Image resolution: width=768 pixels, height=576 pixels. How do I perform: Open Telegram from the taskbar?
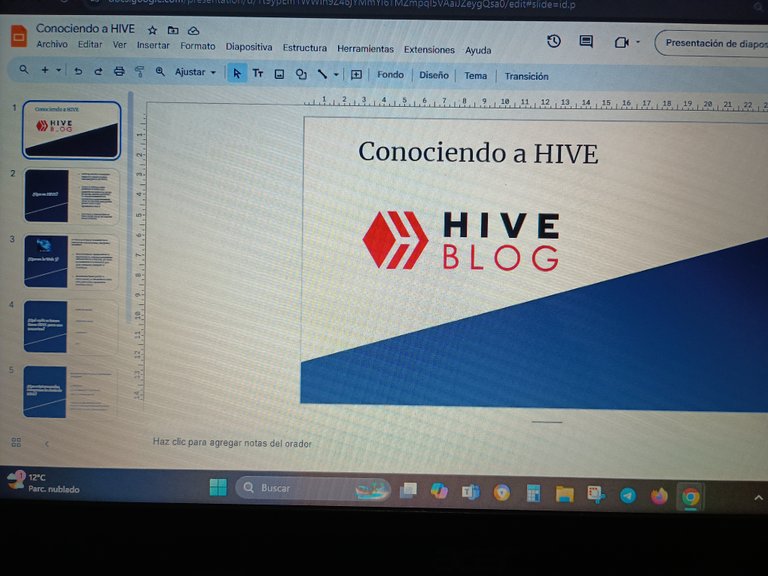click(627, 495)
